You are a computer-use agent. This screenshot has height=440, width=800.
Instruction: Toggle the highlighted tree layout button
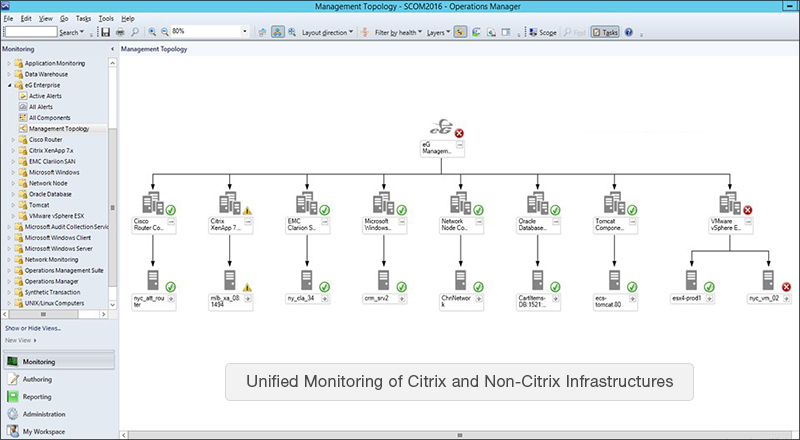point(278,32)
